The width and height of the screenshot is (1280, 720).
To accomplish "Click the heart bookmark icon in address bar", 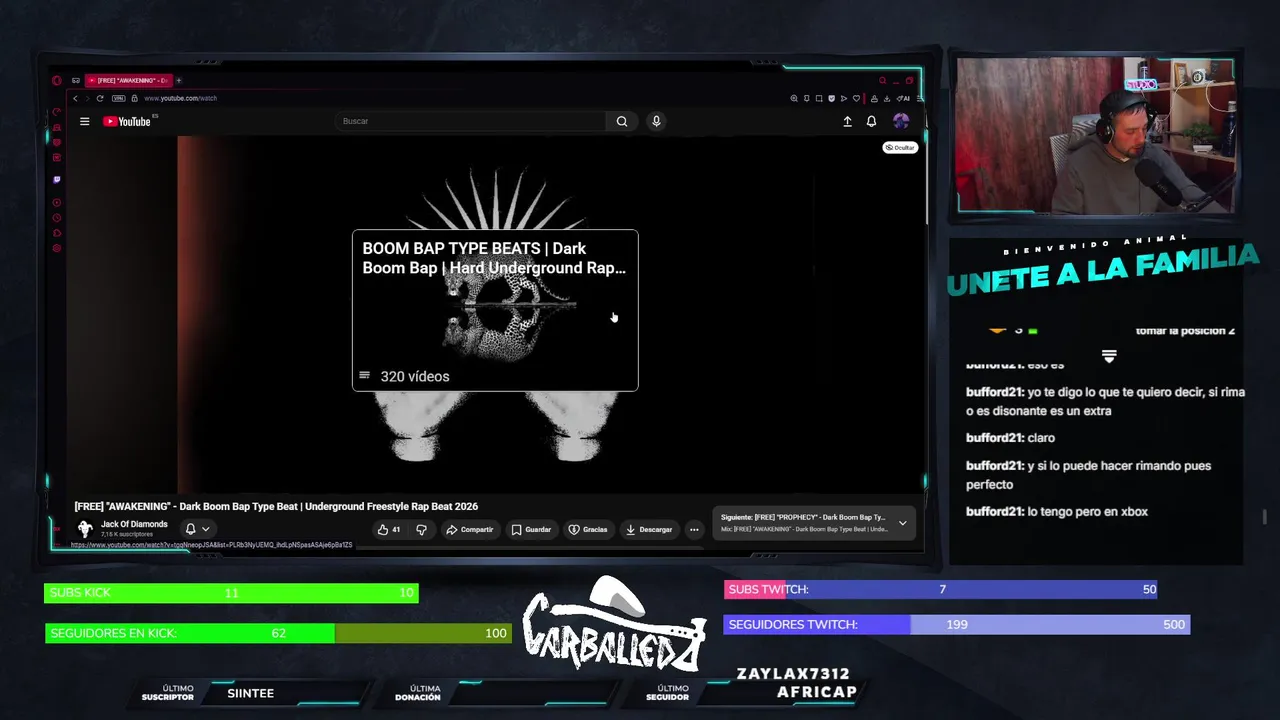I will coord(856,98).
